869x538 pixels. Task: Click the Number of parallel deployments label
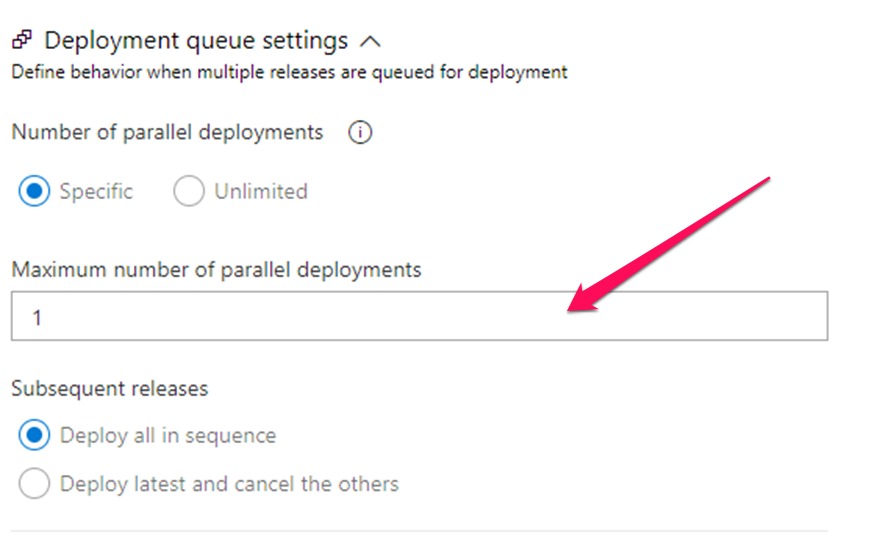pos(167,132)
